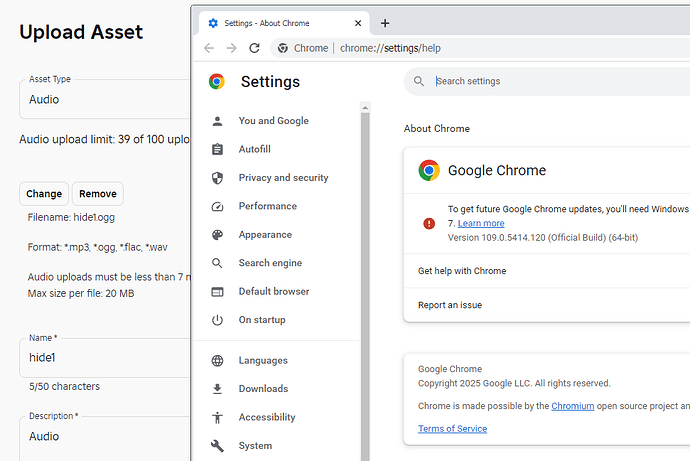
Task: Click the Search settings field
Action: click(x=547, y=81)
